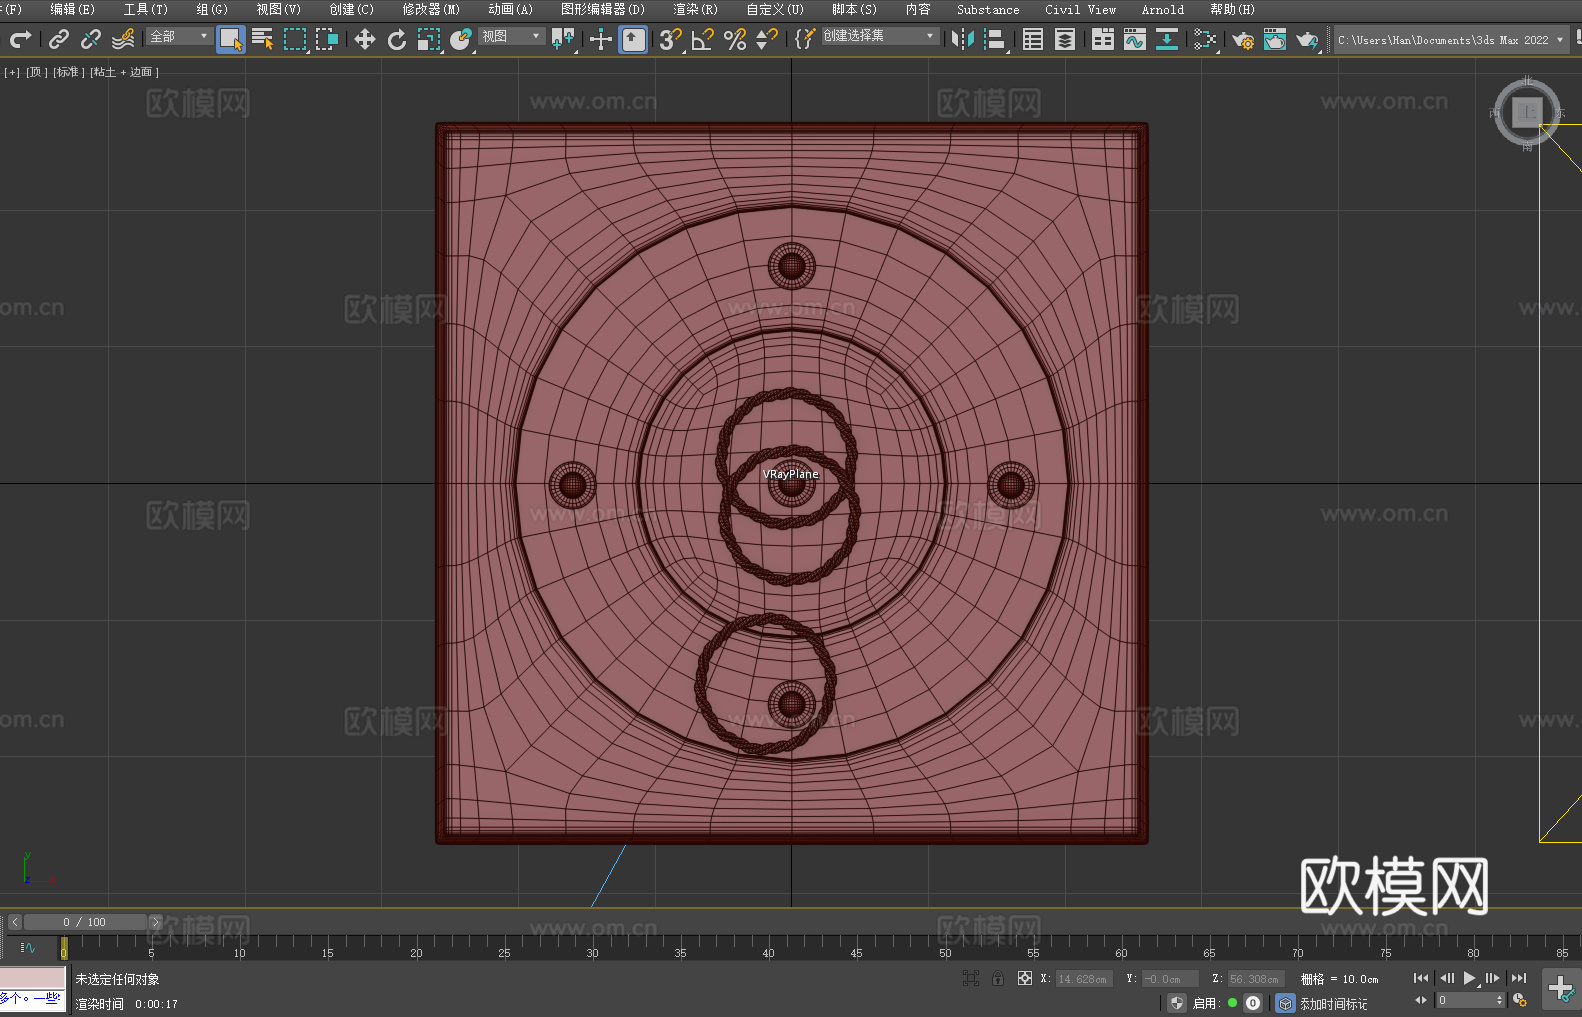Open the Schematic View icon
The width and height of the screenshot is (1582, 1017).
(x=1166, y=39)
